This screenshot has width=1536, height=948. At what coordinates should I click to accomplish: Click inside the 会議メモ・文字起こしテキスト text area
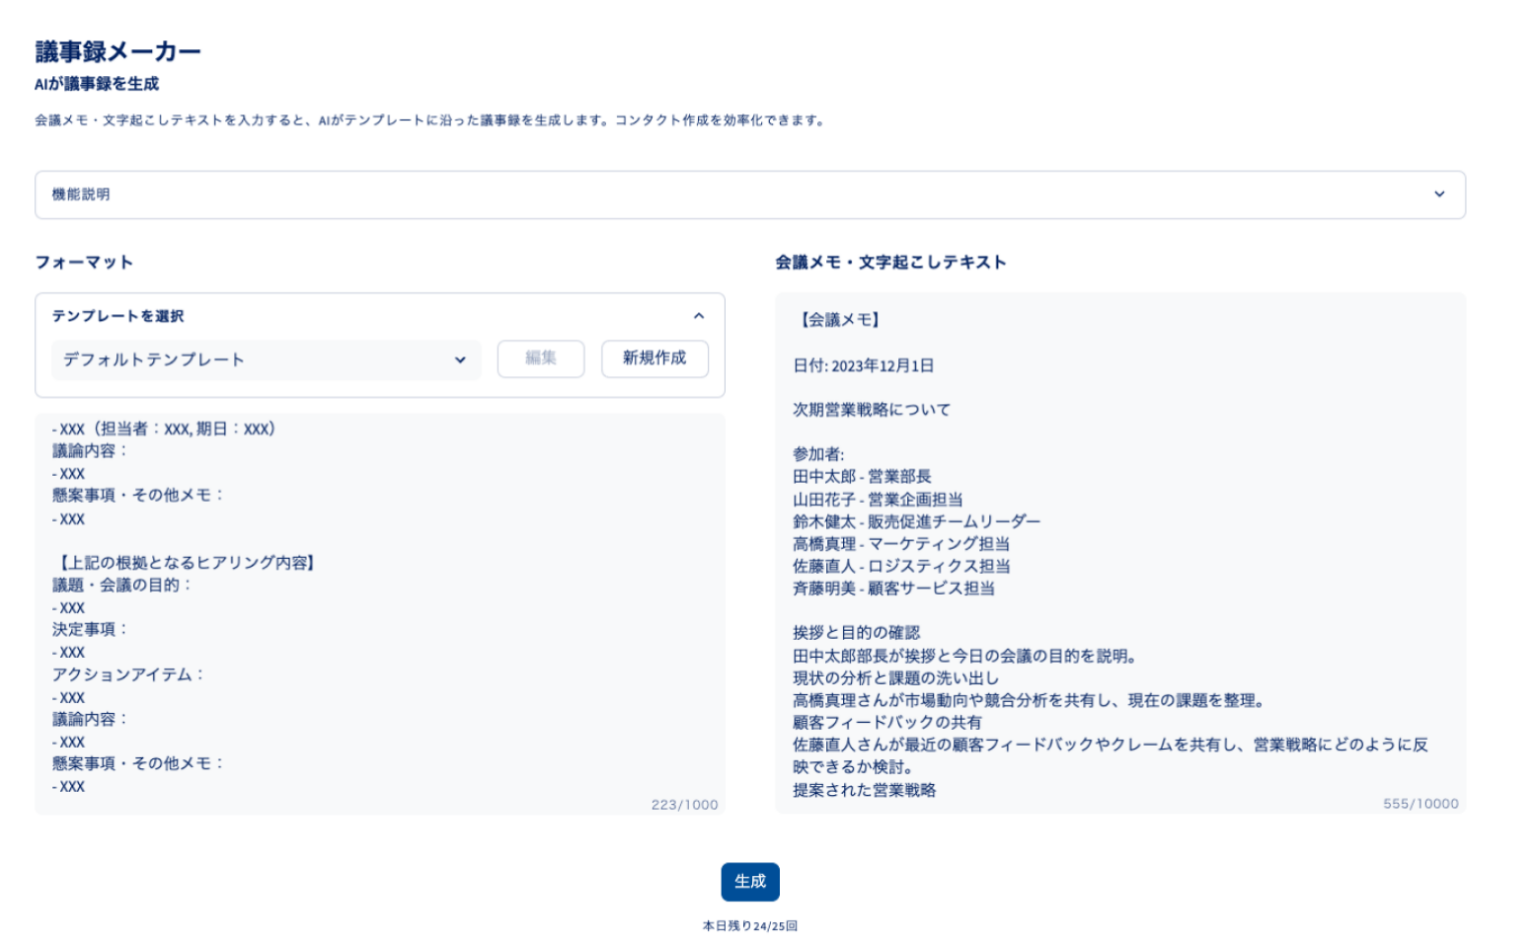(x=1115, y=550)
